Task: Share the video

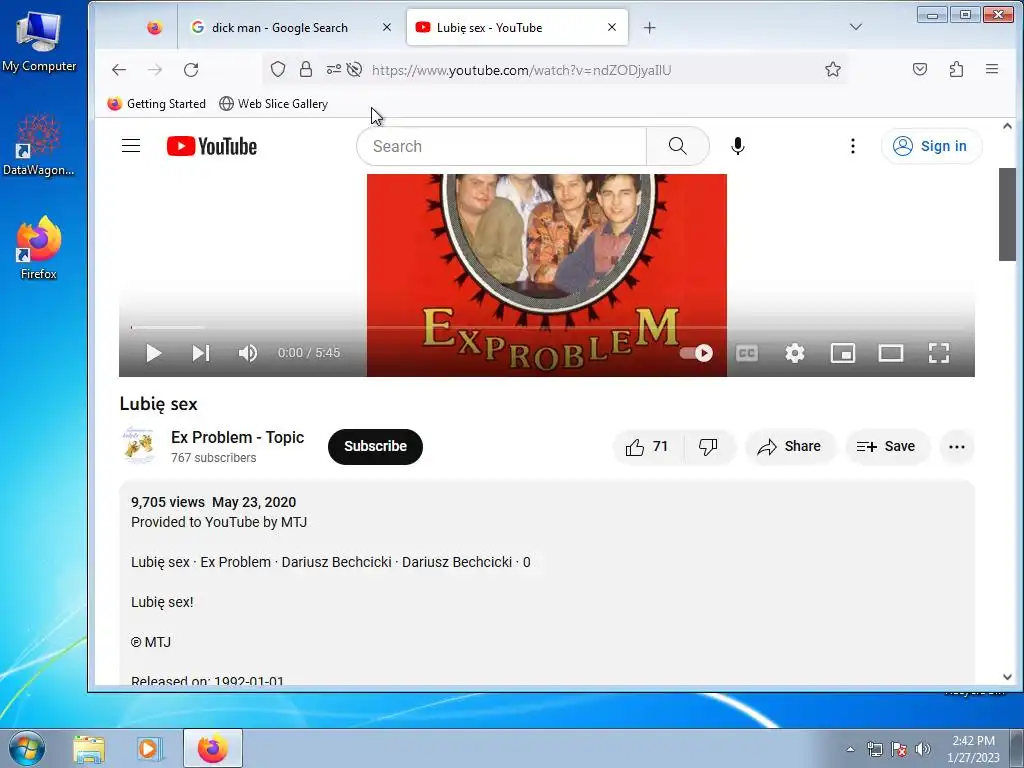Action: point(790,447)
